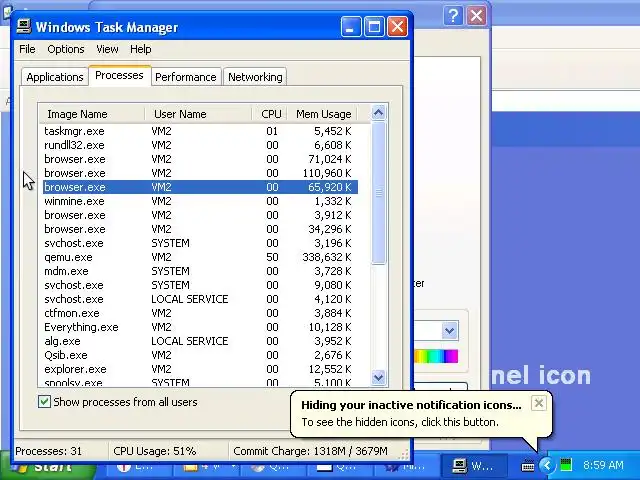Click the process list vertical scrollbar thumb

click(x=378, y=193)
